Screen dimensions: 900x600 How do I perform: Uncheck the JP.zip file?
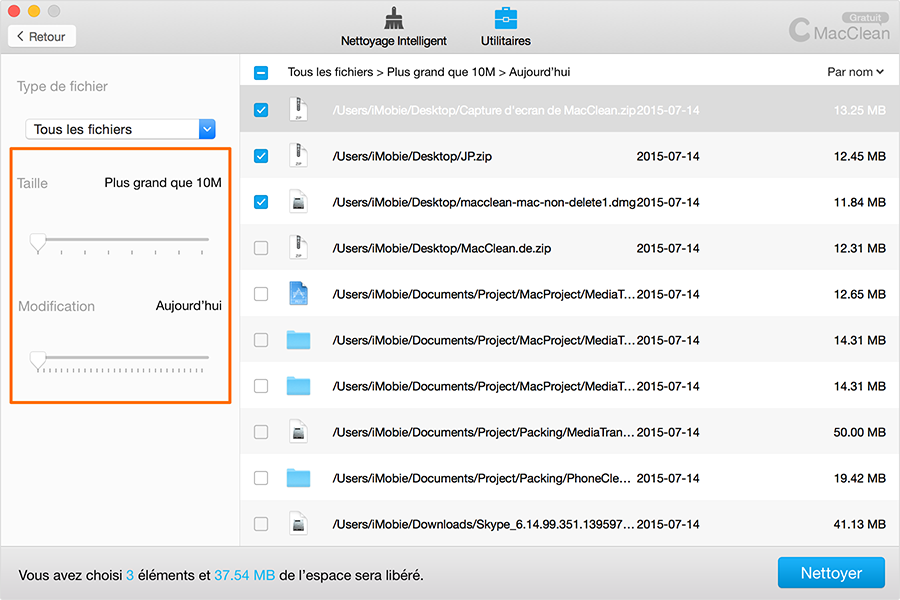pos(261,156)
